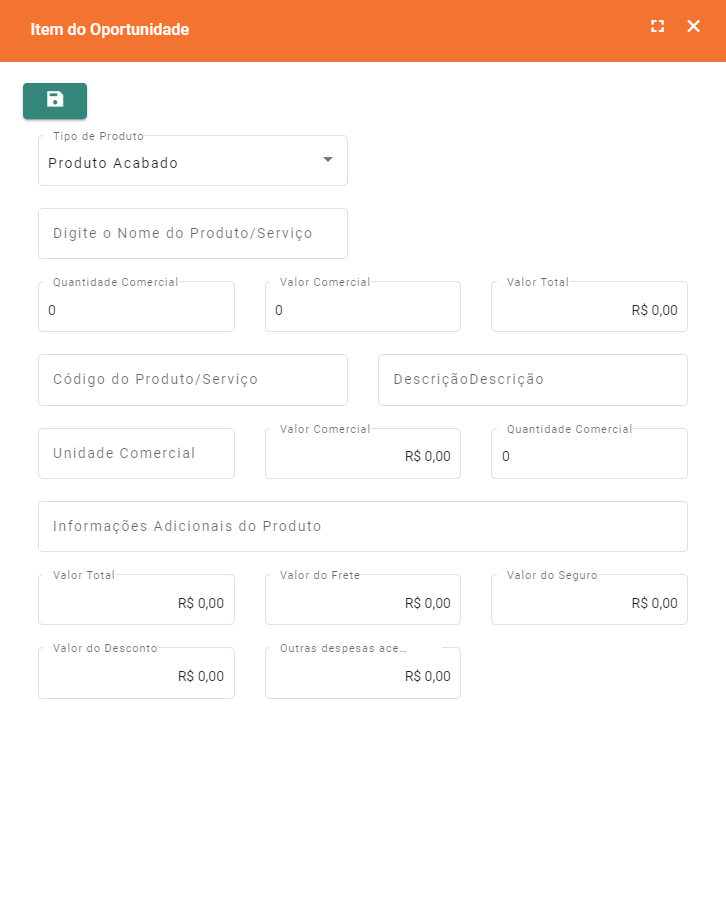Click Valor Total field beside Valor do Frete
The height and width of the screenshot is (906, 726).
136,603
